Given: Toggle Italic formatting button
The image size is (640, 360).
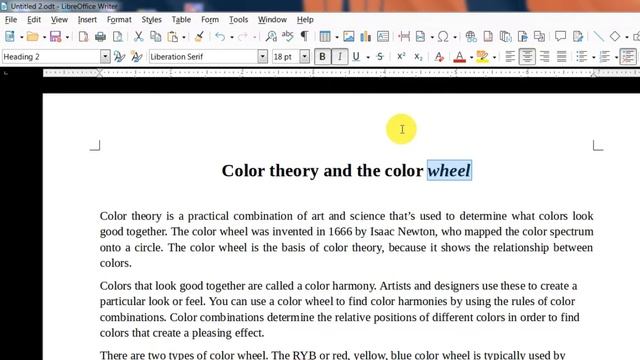Looking at the screenshot, I should pos(340,57).
